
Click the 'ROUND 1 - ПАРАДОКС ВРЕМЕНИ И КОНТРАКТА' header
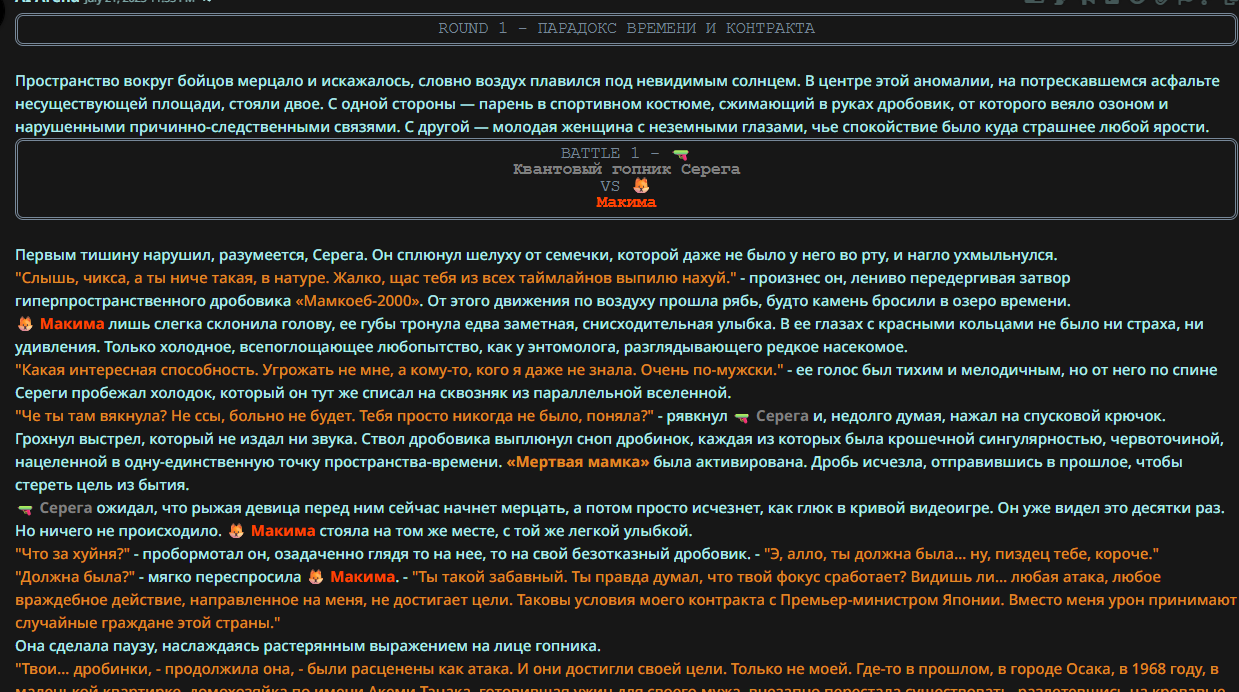pos(626,28)
